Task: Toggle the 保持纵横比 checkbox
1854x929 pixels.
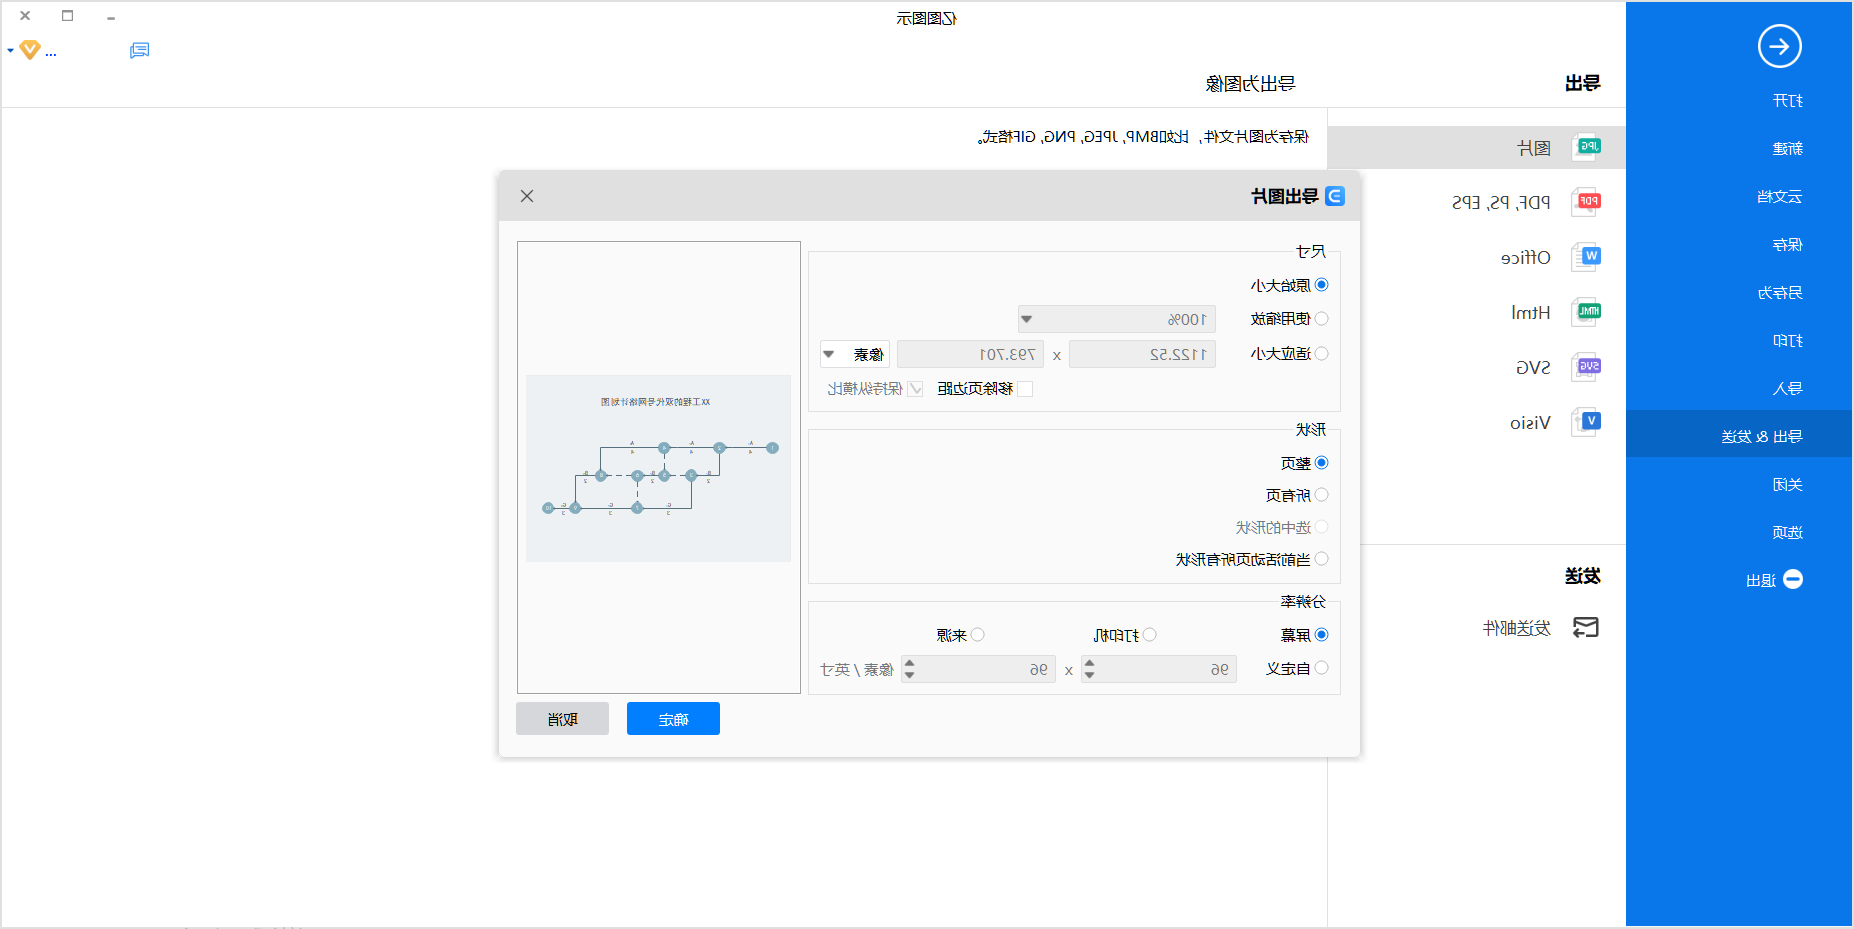Action: point(915,389)
